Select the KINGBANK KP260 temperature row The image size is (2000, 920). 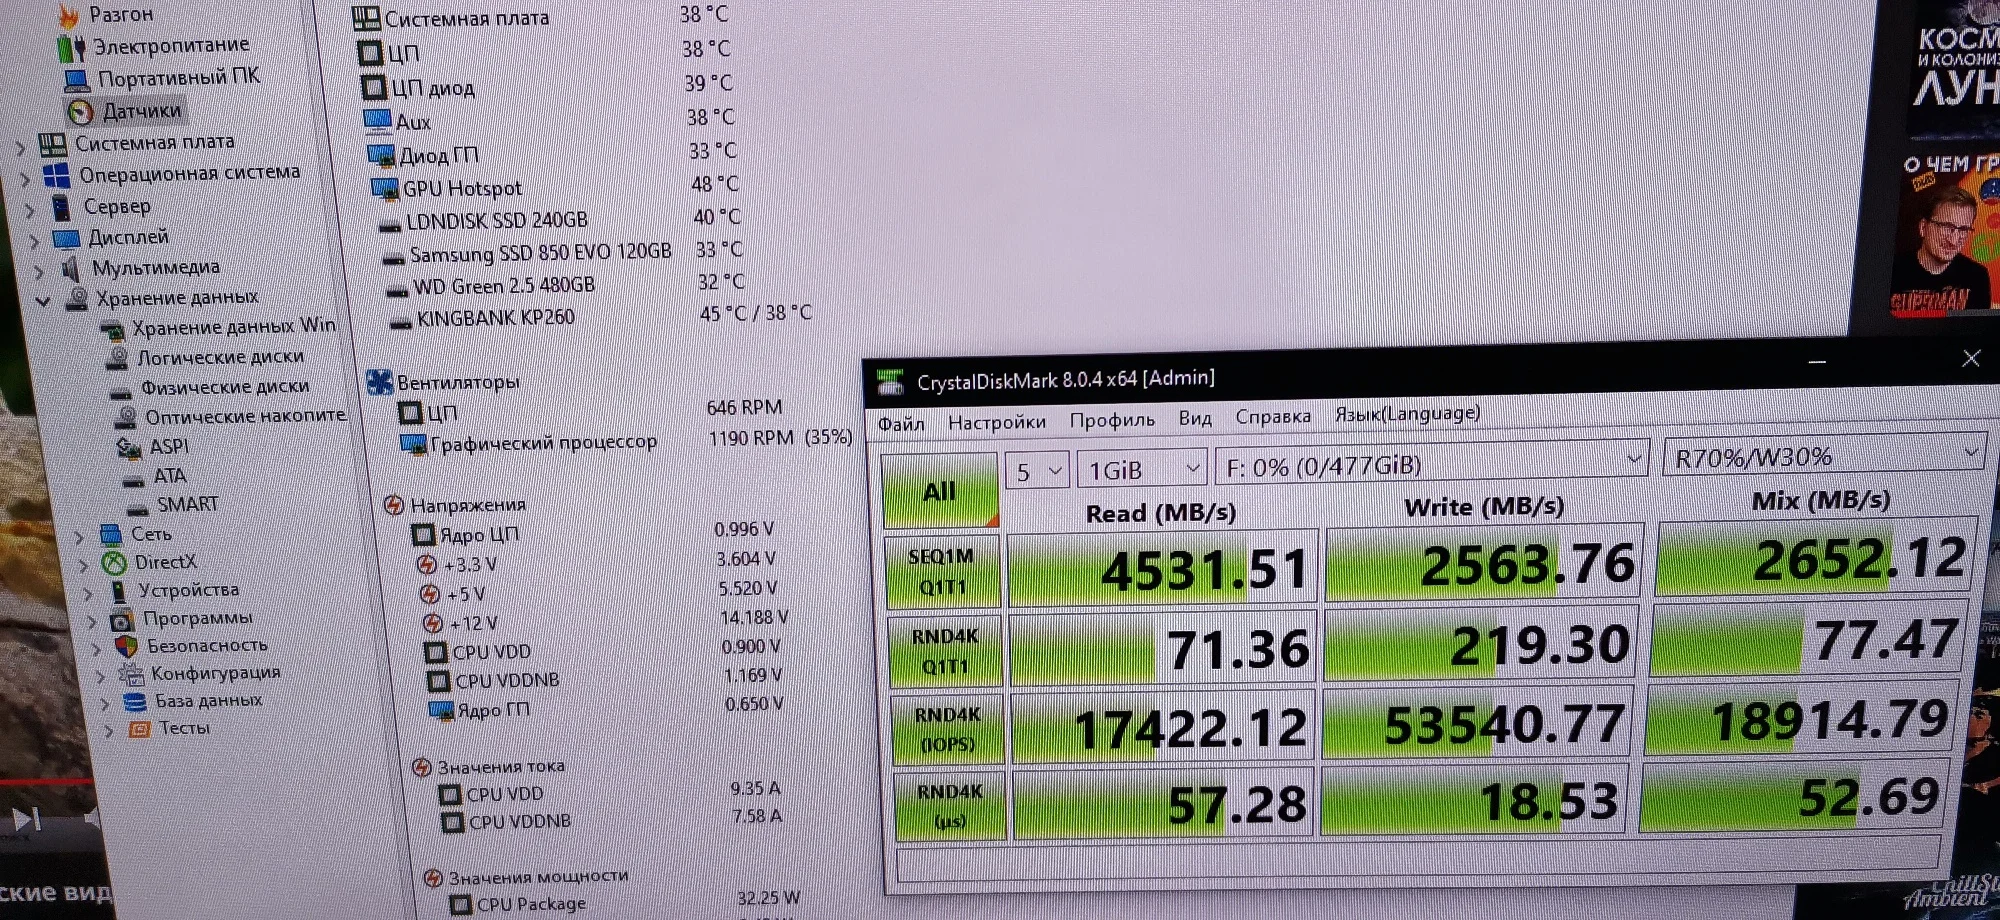coord(601,316)
